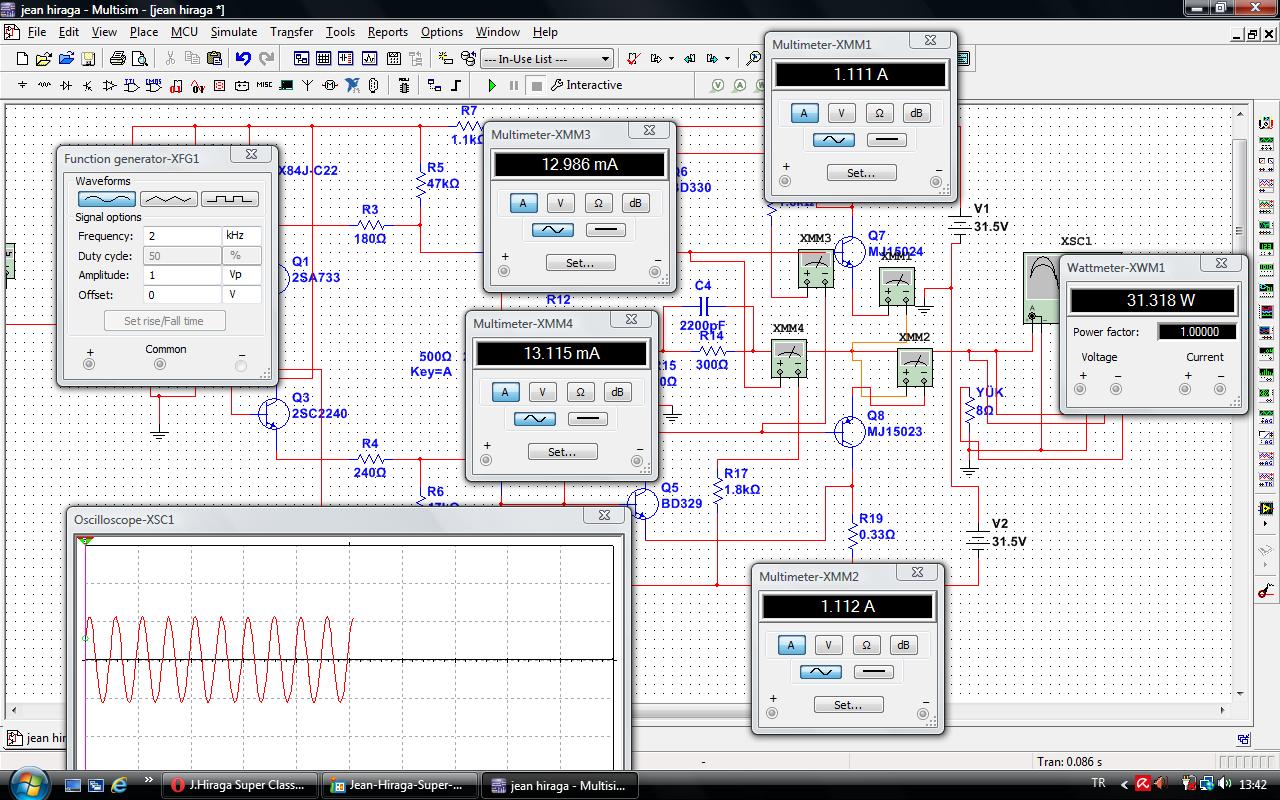
Task: Click Set... button on Multimeter-XMM2
Action: [847, 705]
